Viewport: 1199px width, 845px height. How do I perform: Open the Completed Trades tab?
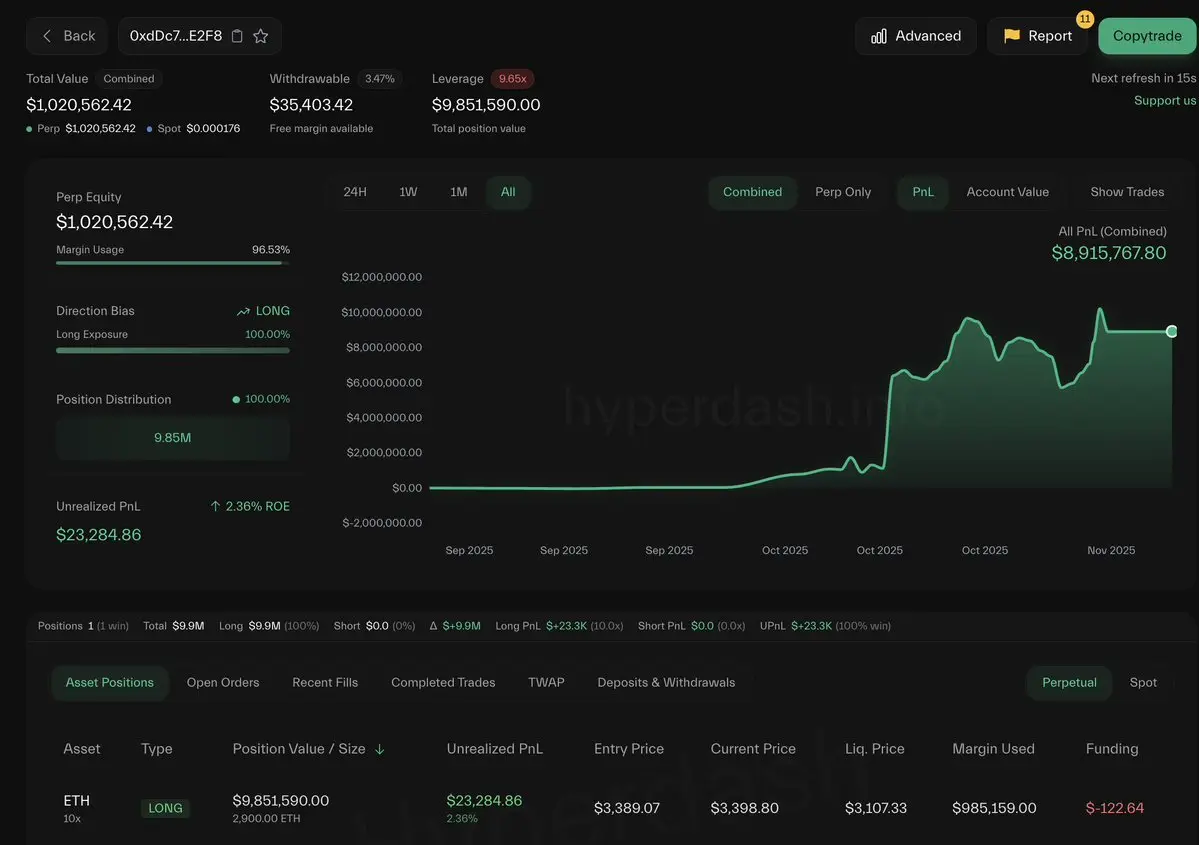[x=443, y=682]
